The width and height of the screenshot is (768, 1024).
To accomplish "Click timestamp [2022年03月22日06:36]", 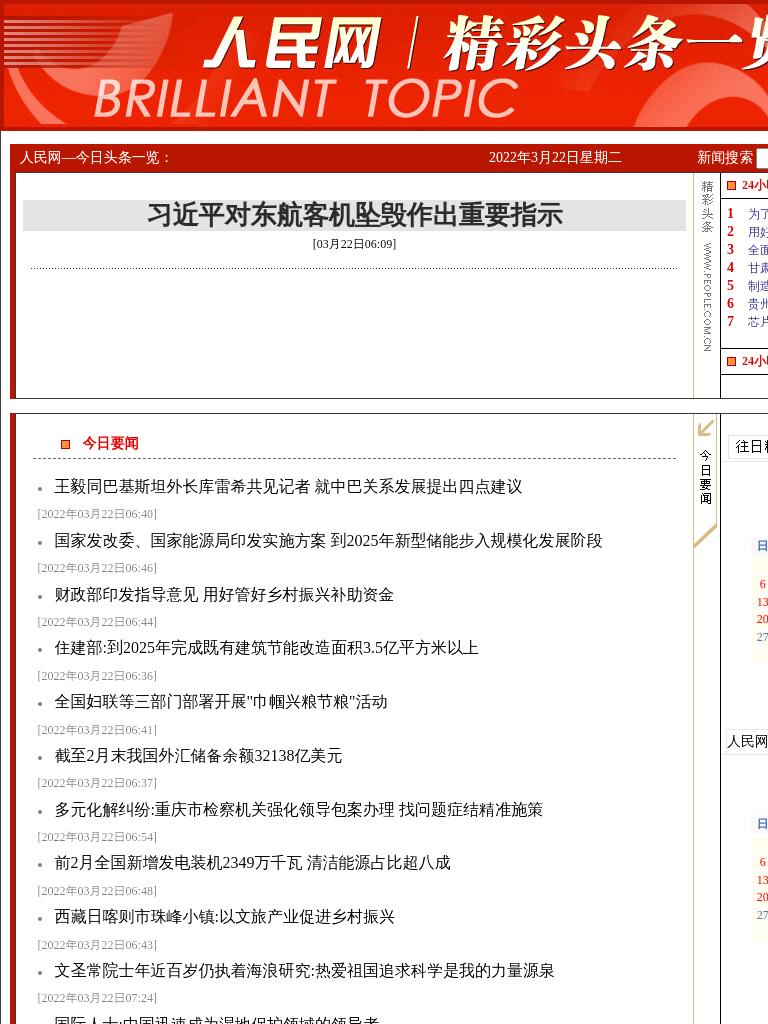I will (97, 676).
